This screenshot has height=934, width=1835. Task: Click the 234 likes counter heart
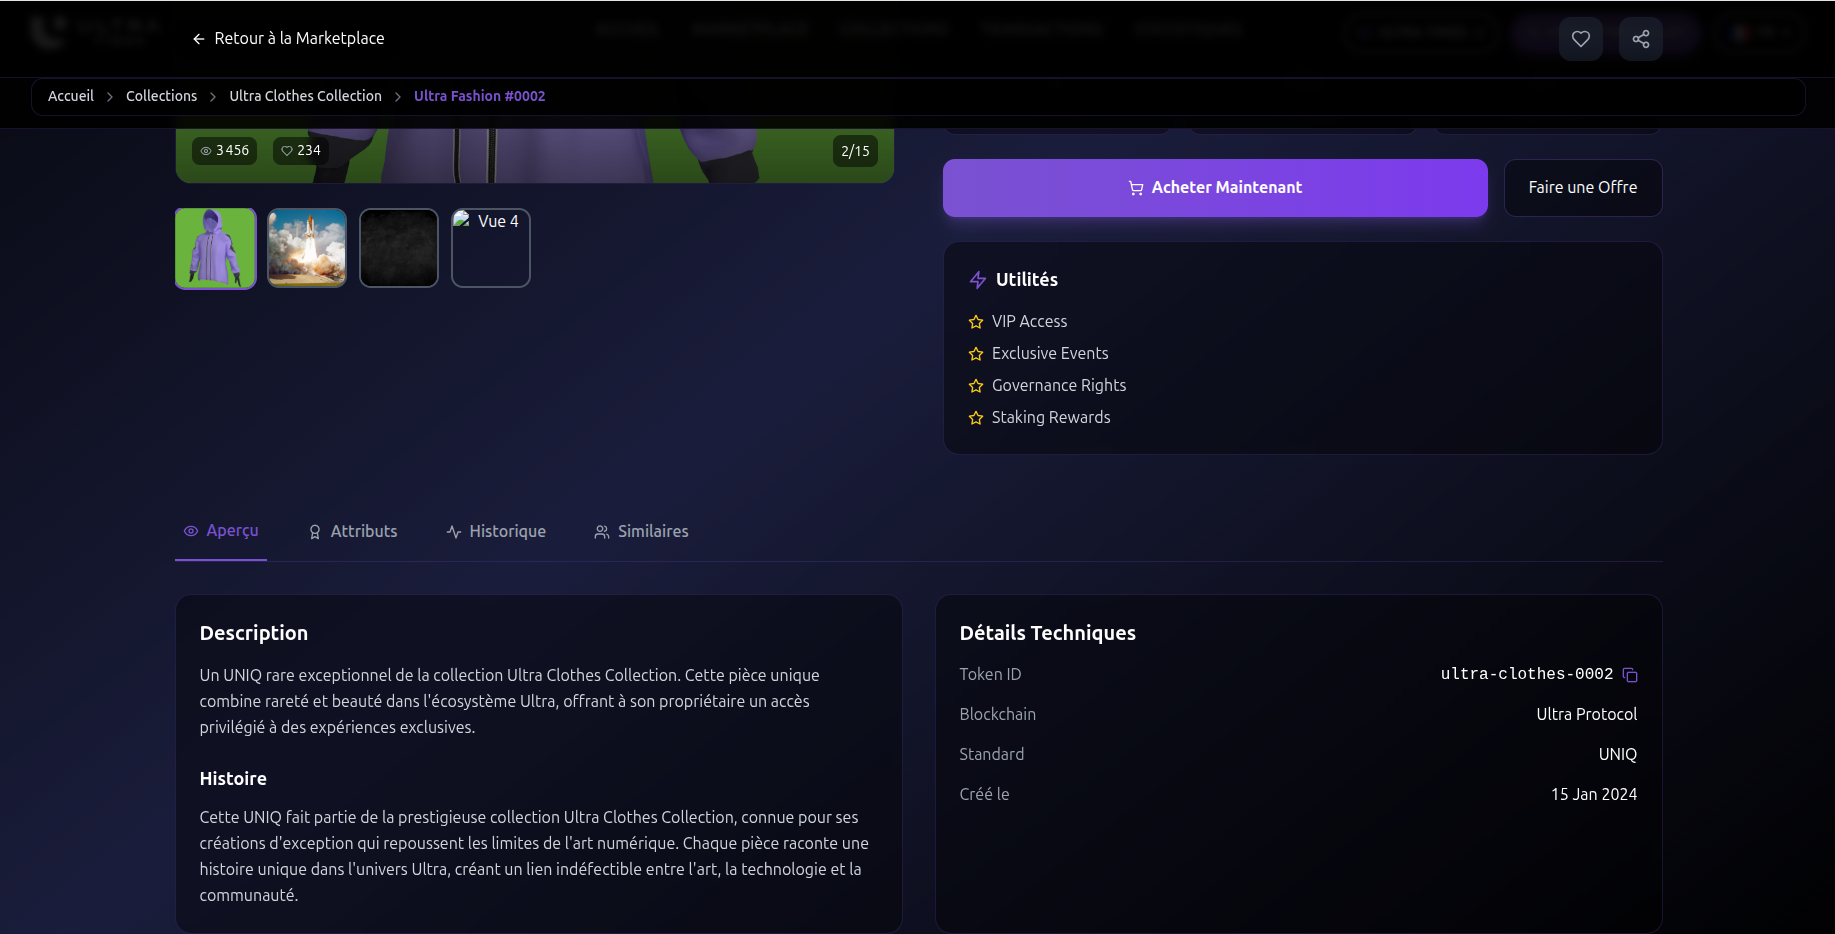[x=288, y=150]
